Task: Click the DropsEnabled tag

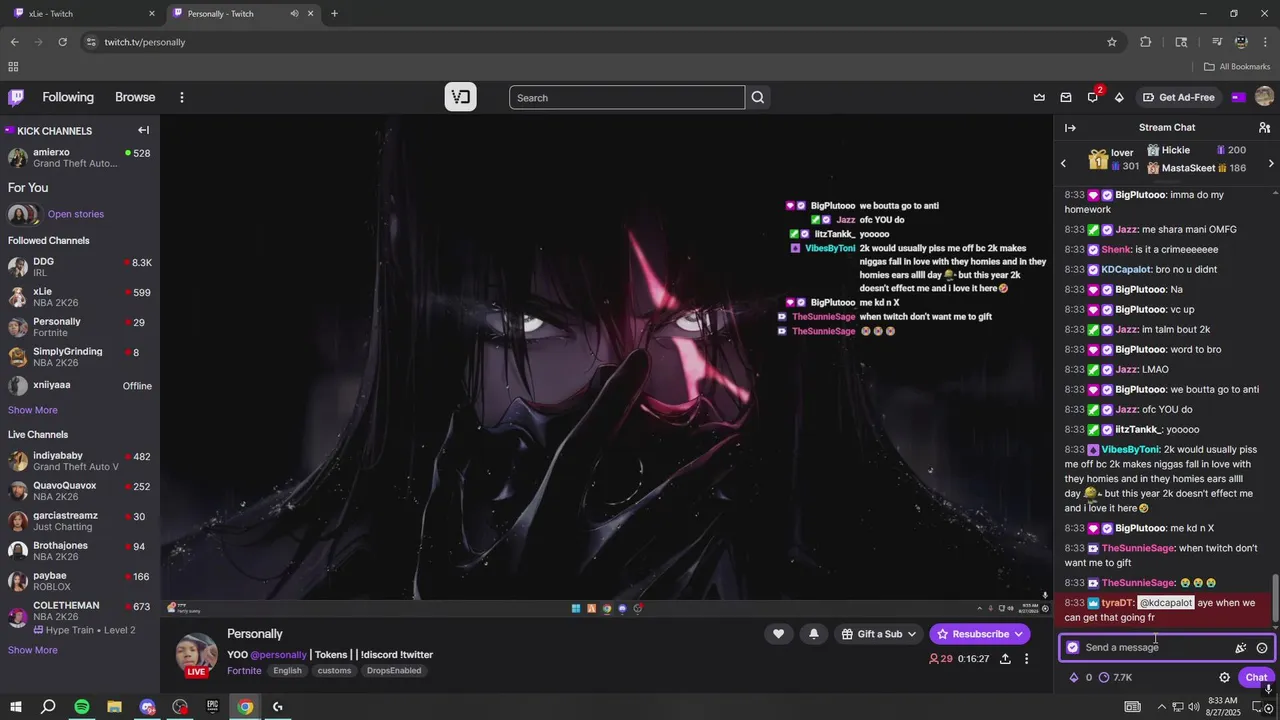Action: 394,671
